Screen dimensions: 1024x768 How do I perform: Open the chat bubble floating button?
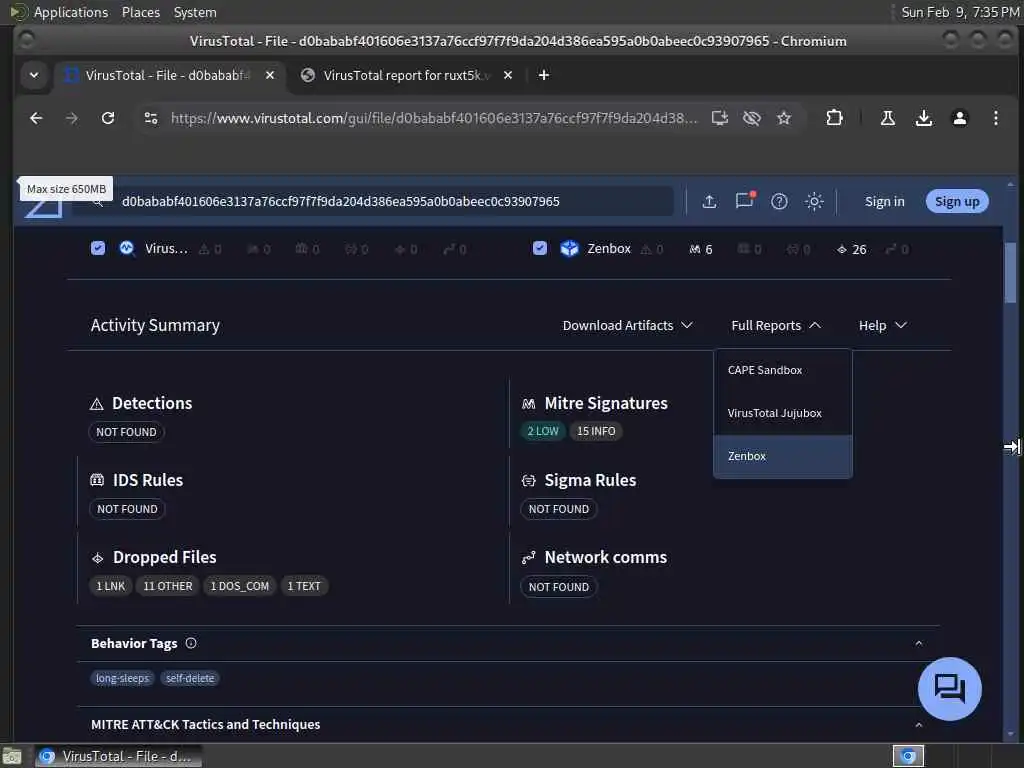coord(950,688)
